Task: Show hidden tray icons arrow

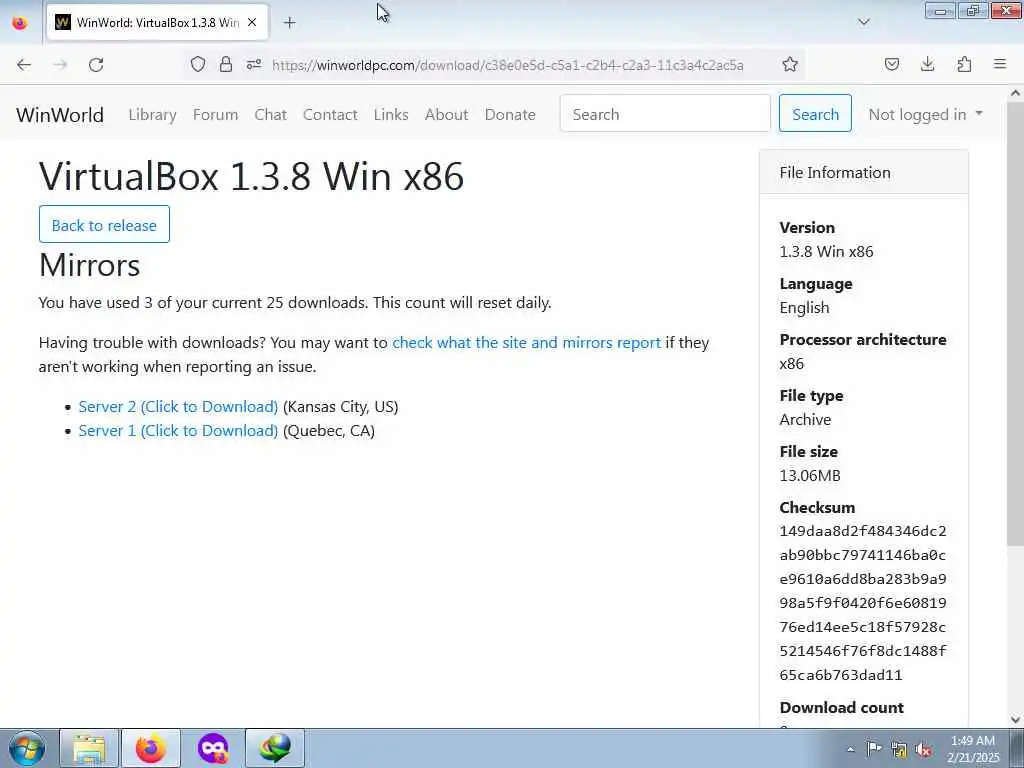Action: (x=850, y=749)
